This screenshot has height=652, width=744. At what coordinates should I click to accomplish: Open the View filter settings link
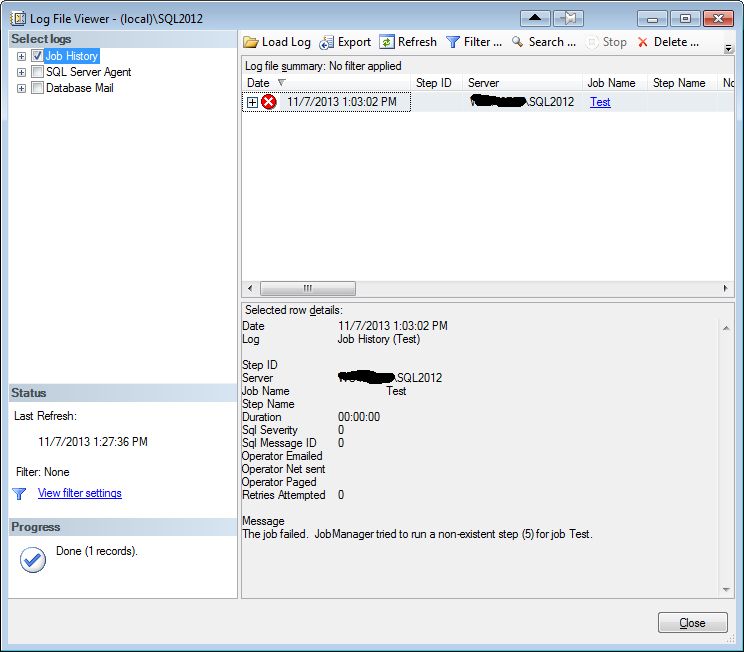coord(80,493)
